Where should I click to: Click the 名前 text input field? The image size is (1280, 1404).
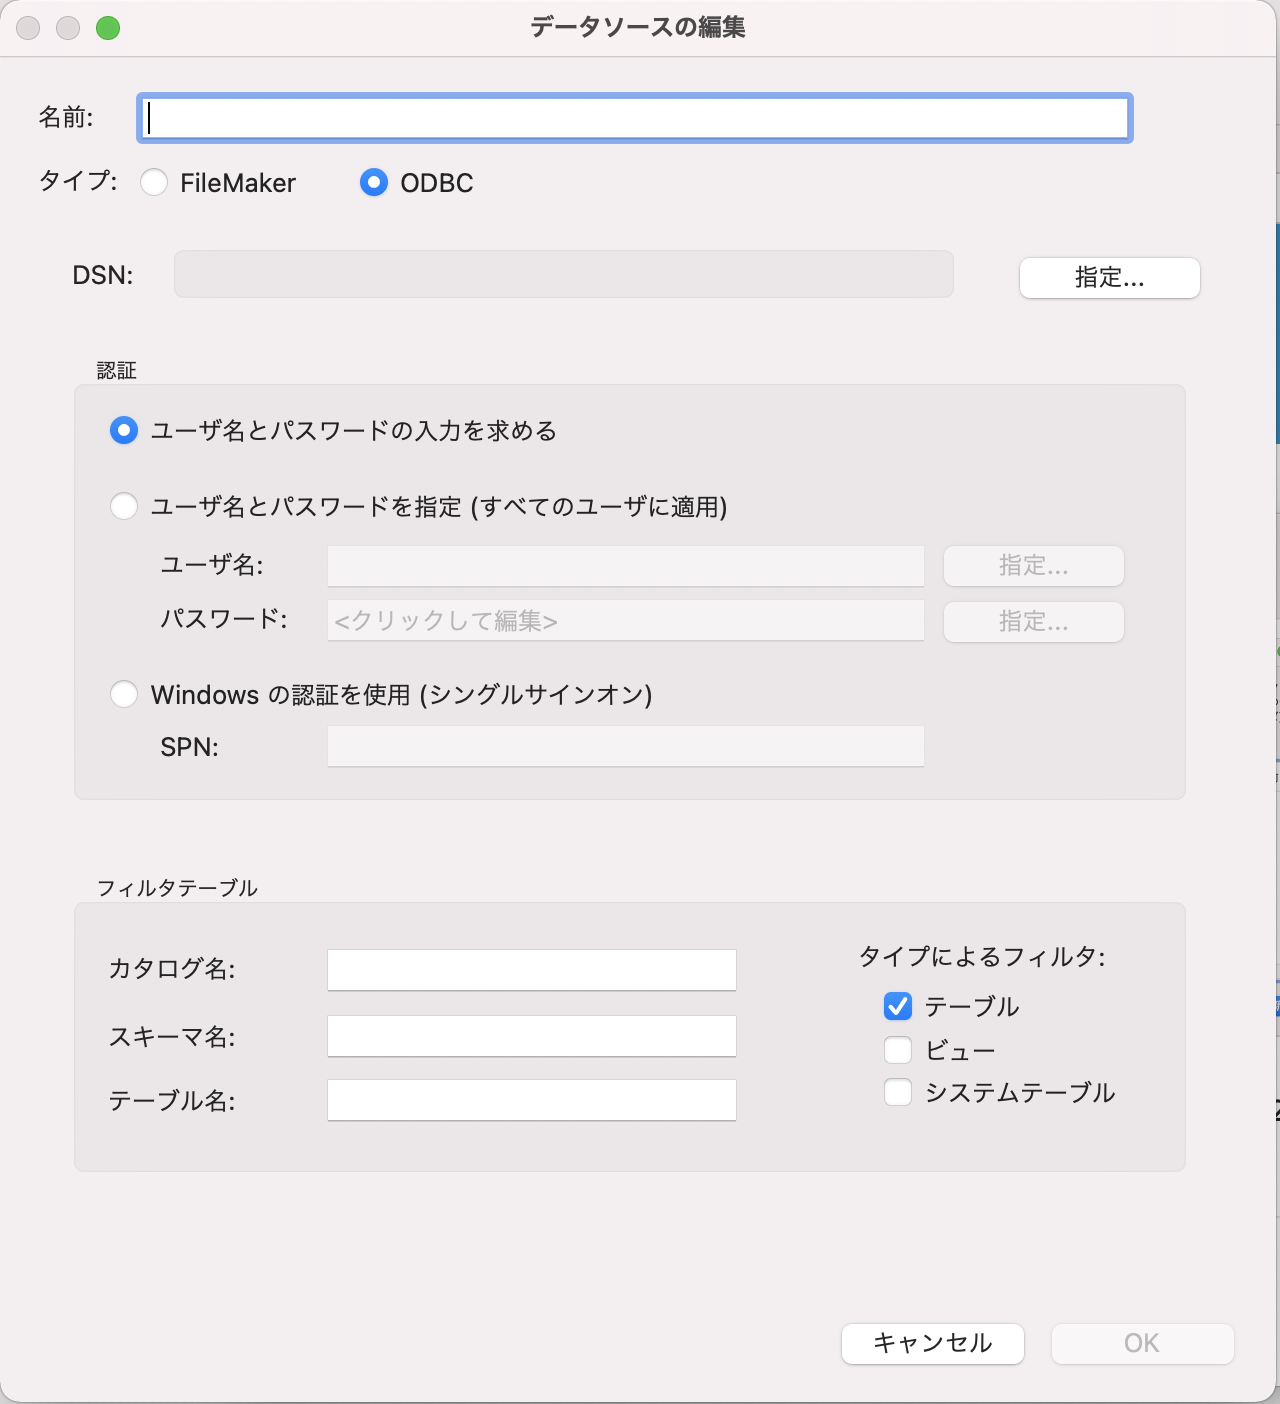[634, 118]
